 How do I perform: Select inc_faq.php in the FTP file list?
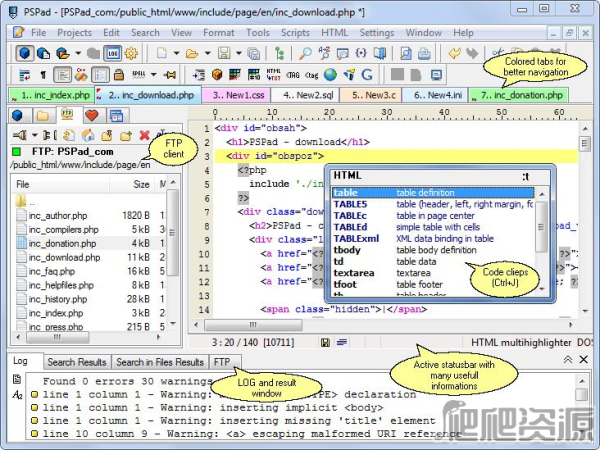click(52, 271)
